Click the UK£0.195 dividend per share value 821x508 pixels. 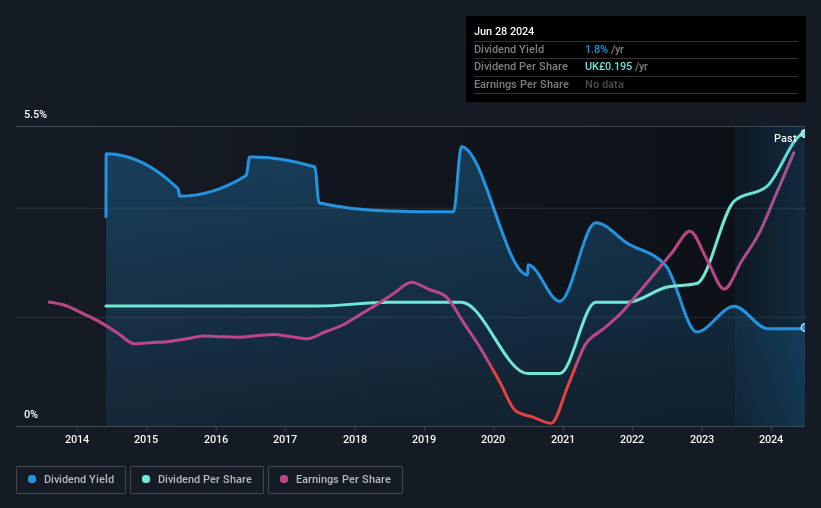point(608,67)
